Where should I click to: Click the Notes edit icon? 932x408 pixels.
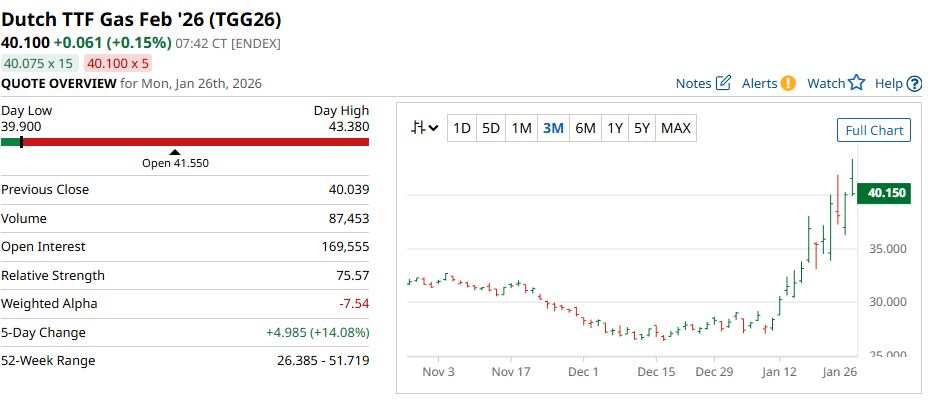pyautogui.click(x=724, y=83)
